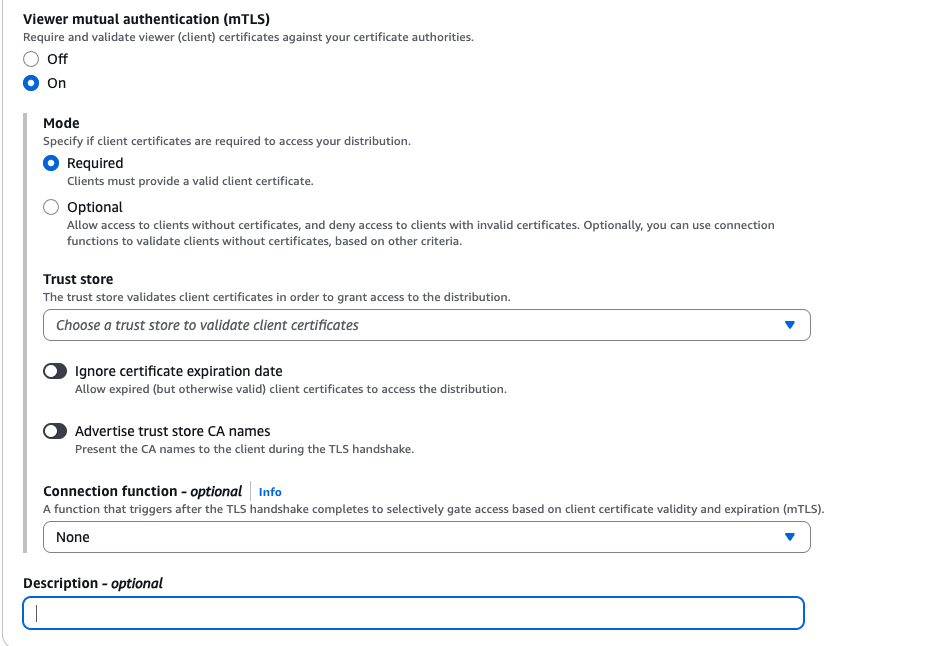
Task: Turn off Viewer mutual authentication
Action: (31, 59)
